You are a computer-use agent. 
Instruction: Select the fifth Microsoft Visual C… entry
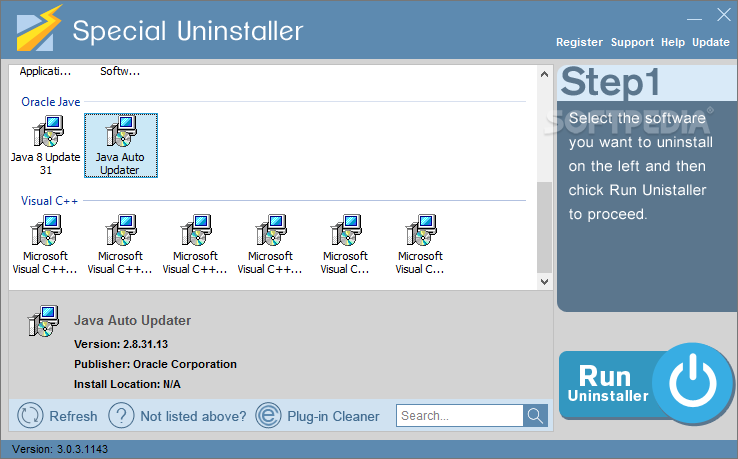coord(345,244)
